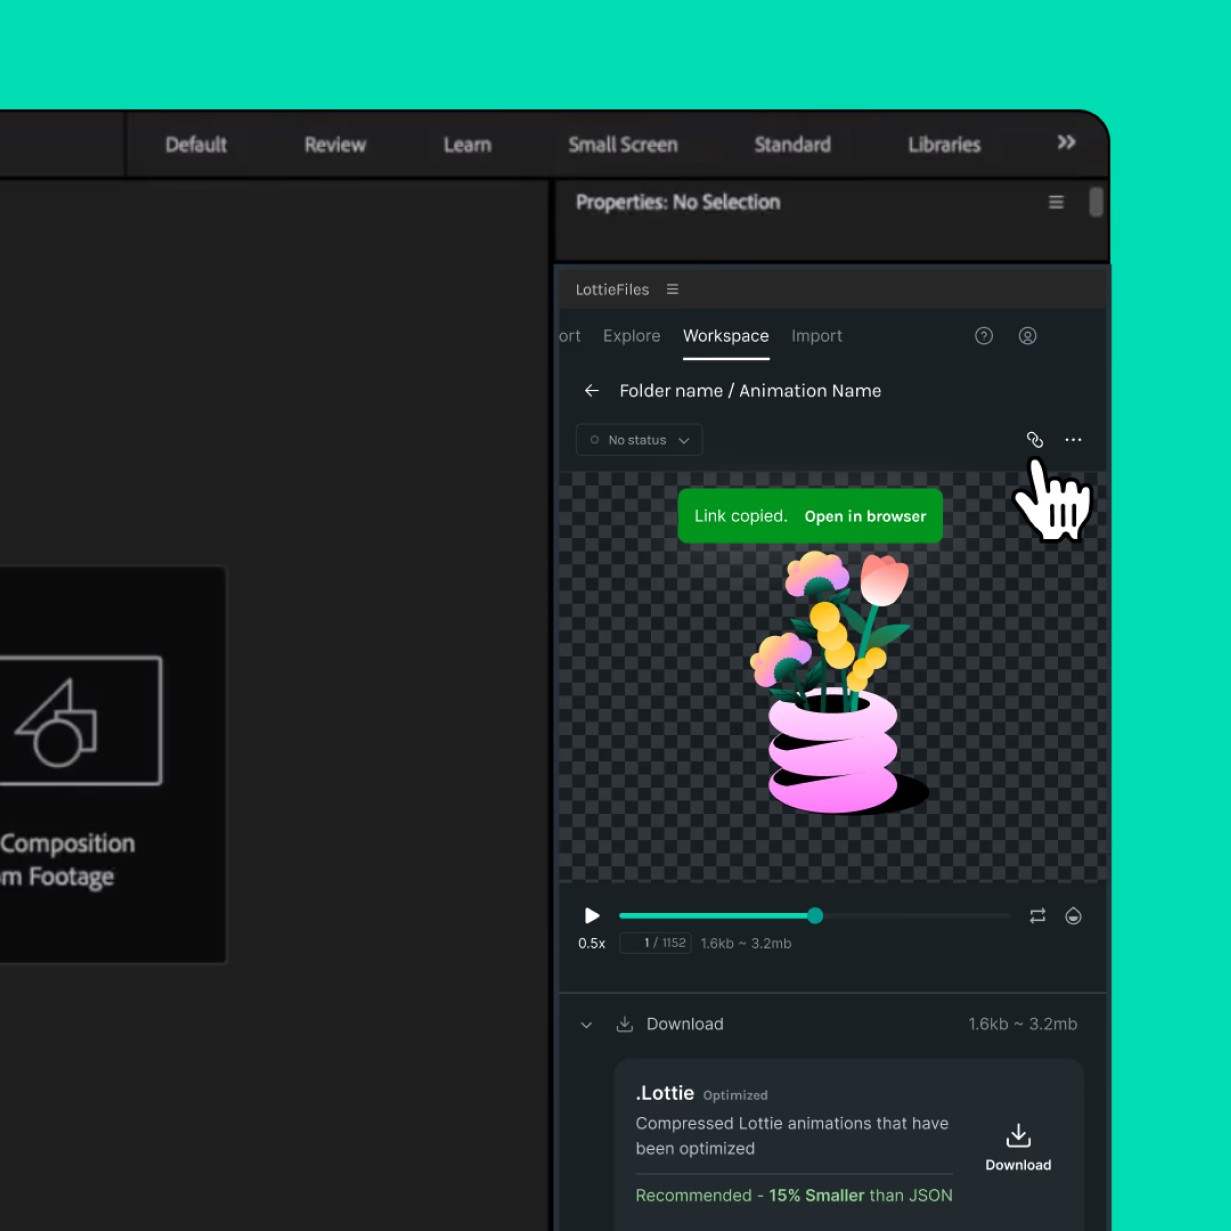Collapse the Download section chevron

pos(586,1025)
